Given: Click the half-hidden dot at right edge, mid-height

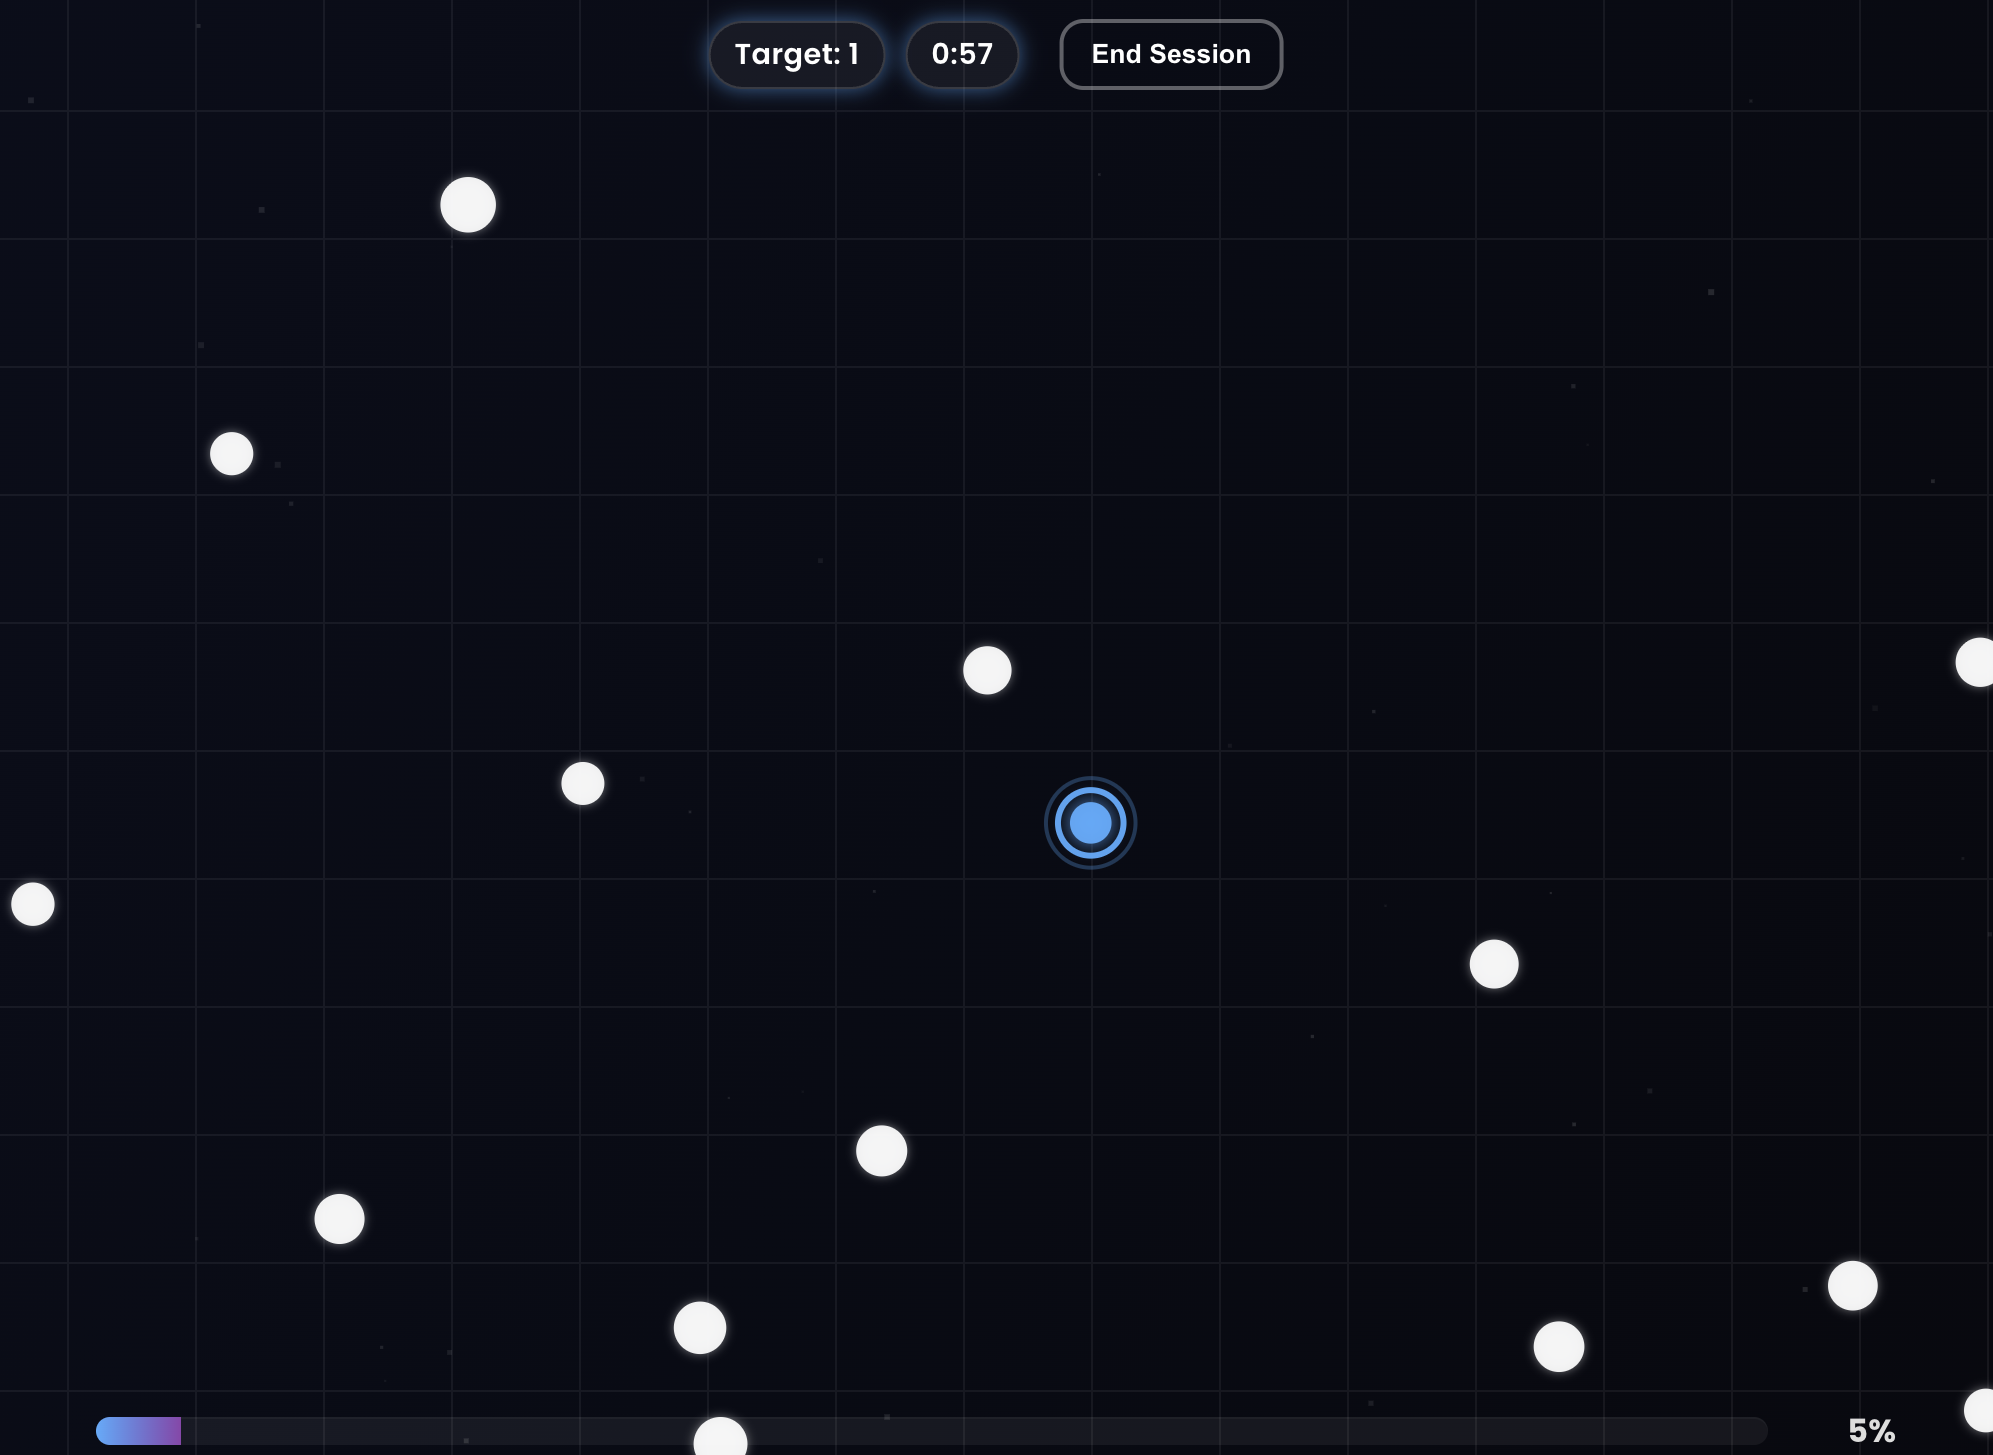Looking at the screenshot, I should point(1977,662).
